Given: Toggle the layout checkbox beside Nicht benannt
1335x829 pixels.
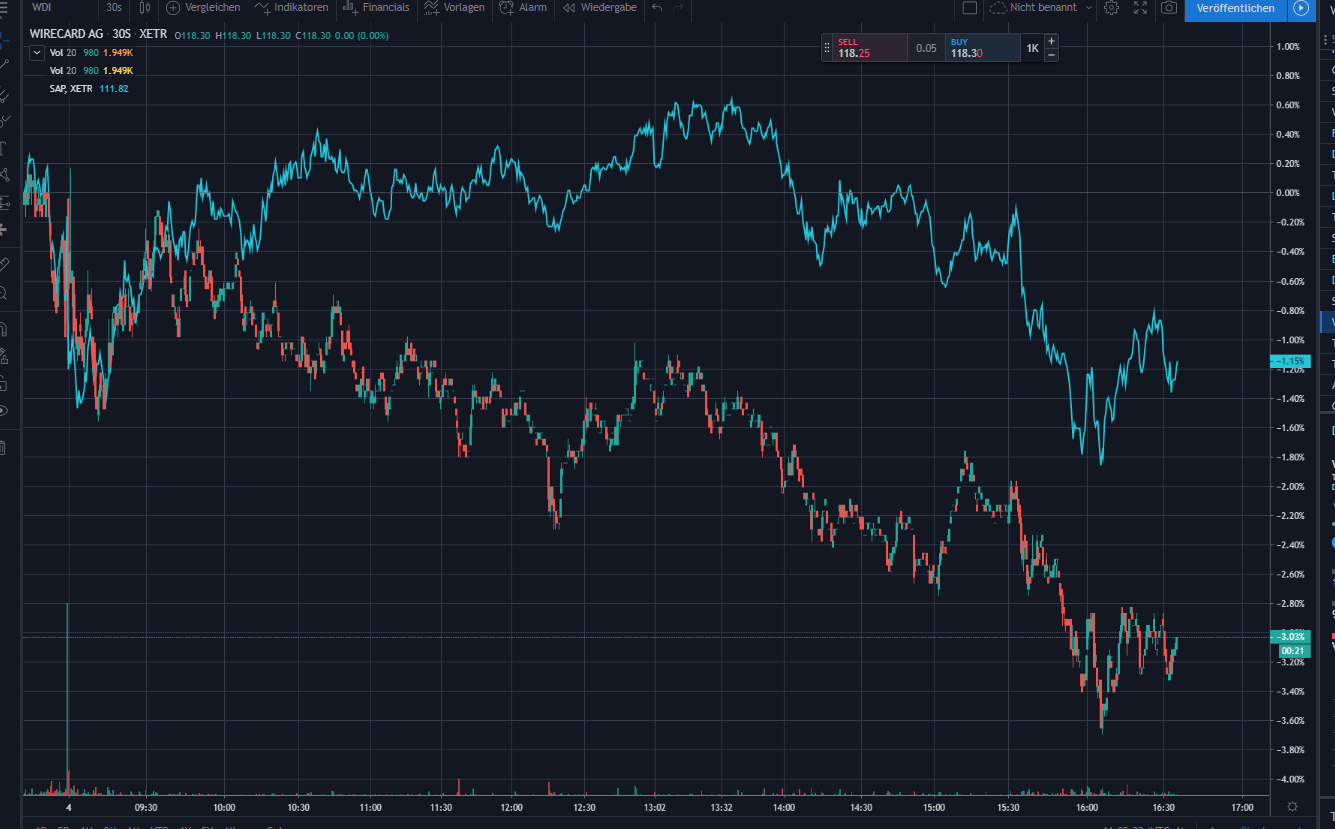Looking at the screenshot, I should [967, 8].
